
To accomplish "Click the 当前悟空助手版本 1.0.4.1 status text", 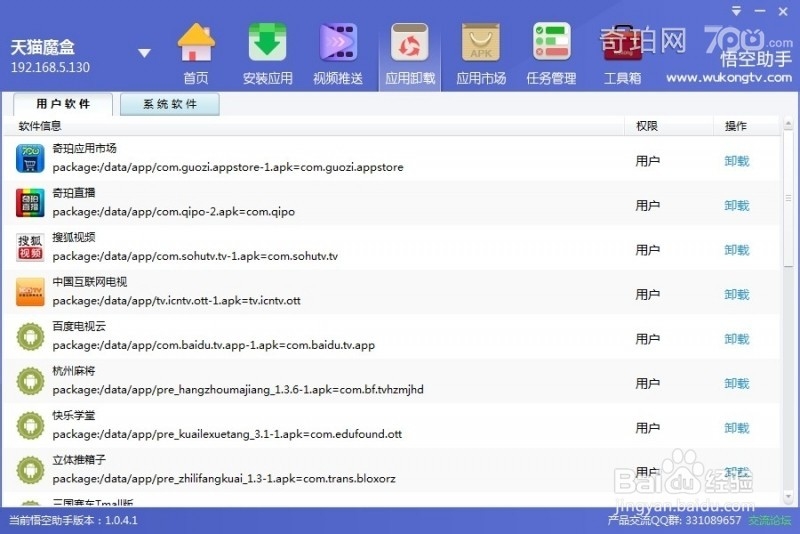I will 73,521.
